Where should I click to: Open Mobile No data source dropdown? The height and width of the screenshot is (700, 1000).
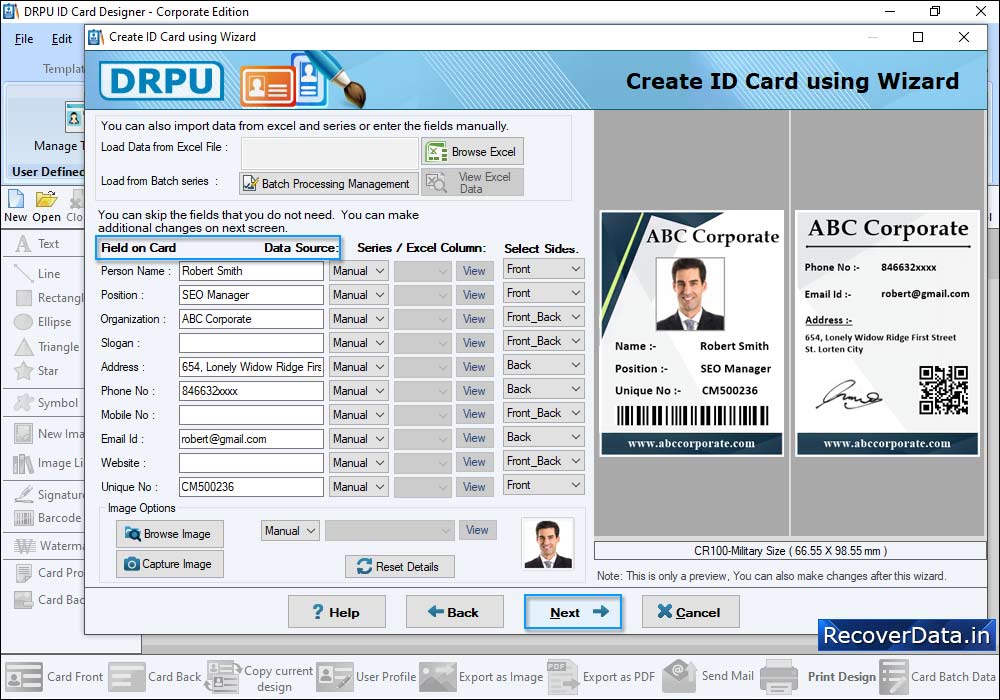(x=358, y=415)
